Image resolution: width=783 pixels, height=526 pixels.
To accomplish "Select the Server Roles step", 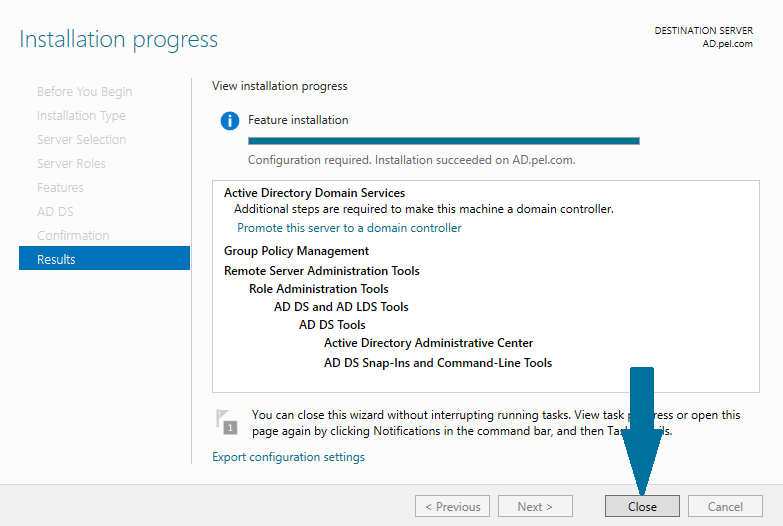I will click(x=71, y=163).
